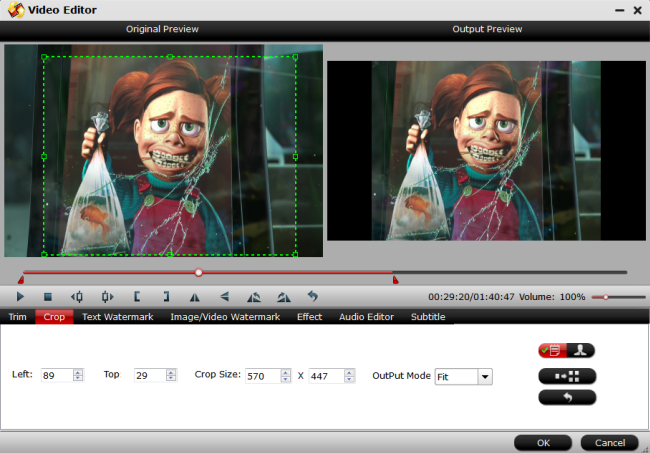Select the Crop tab
Screen dimensions: 650x453
pos(54,317)
